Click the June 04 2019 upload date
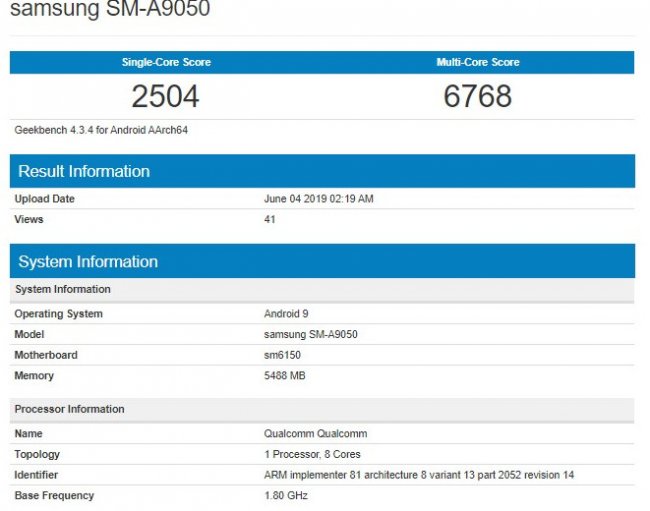The height and width of the screenshot is (511, 650). 318,199
